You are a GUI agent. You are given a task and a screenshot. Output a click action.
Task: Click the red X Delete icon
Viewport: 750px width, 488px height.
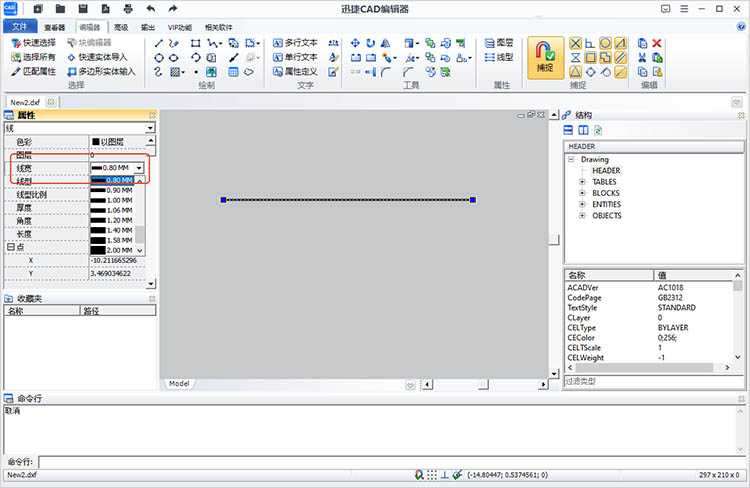click(x=657, y=44)
